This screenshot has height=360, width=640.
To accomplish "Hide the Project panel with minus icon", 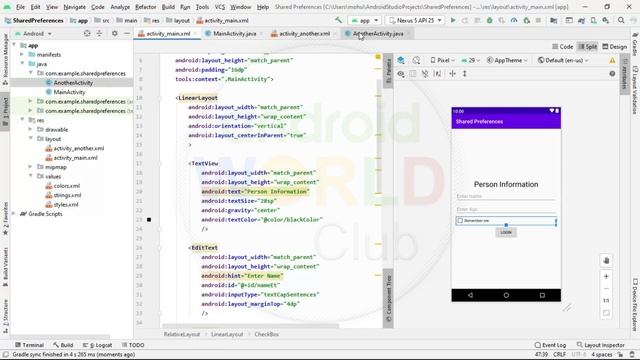I will point(127,33).
